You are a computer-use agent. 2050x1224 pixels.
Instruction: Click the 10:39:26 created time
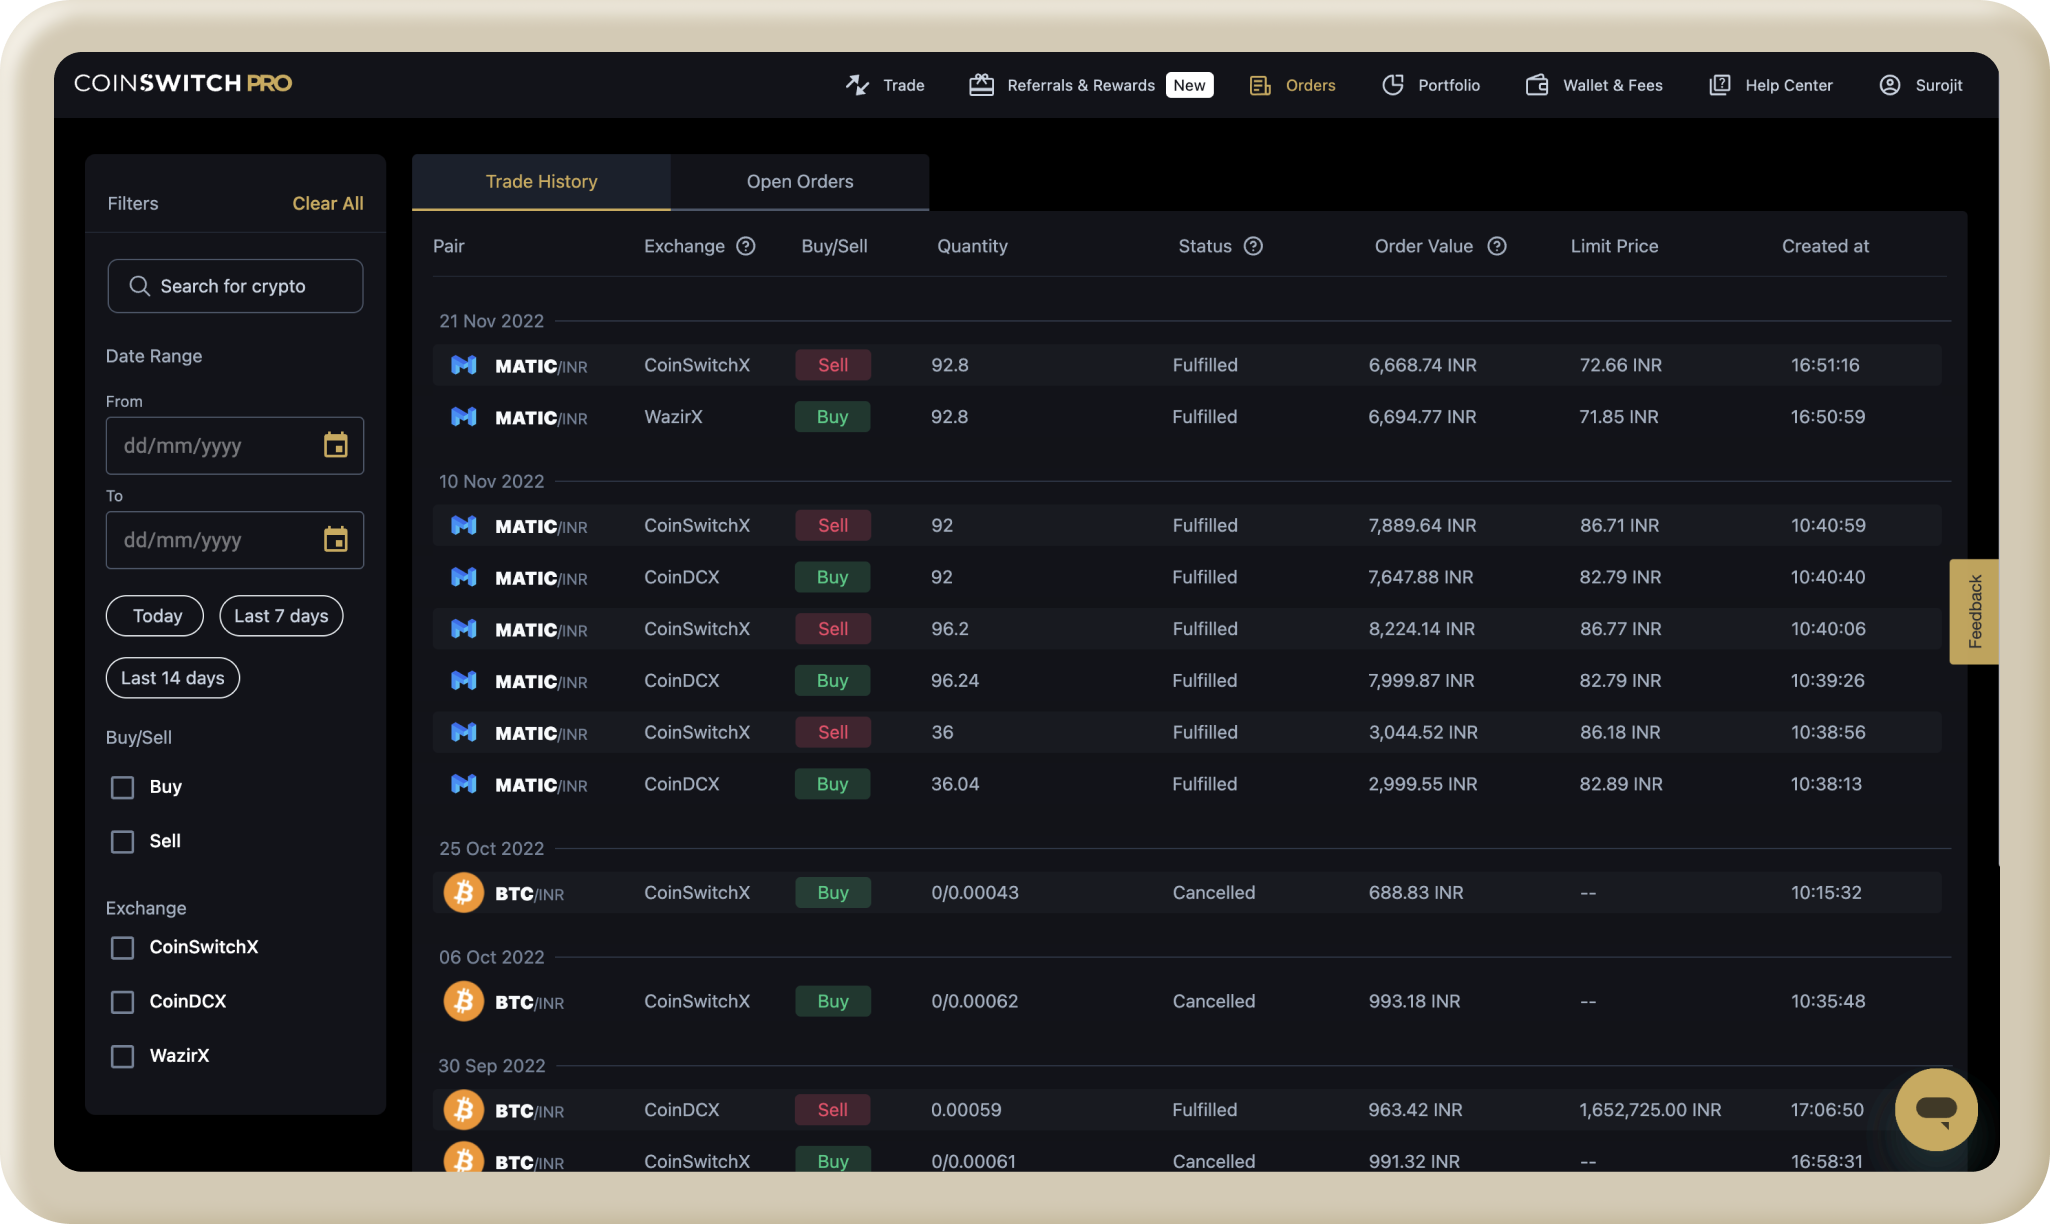tap(1828, 681)
